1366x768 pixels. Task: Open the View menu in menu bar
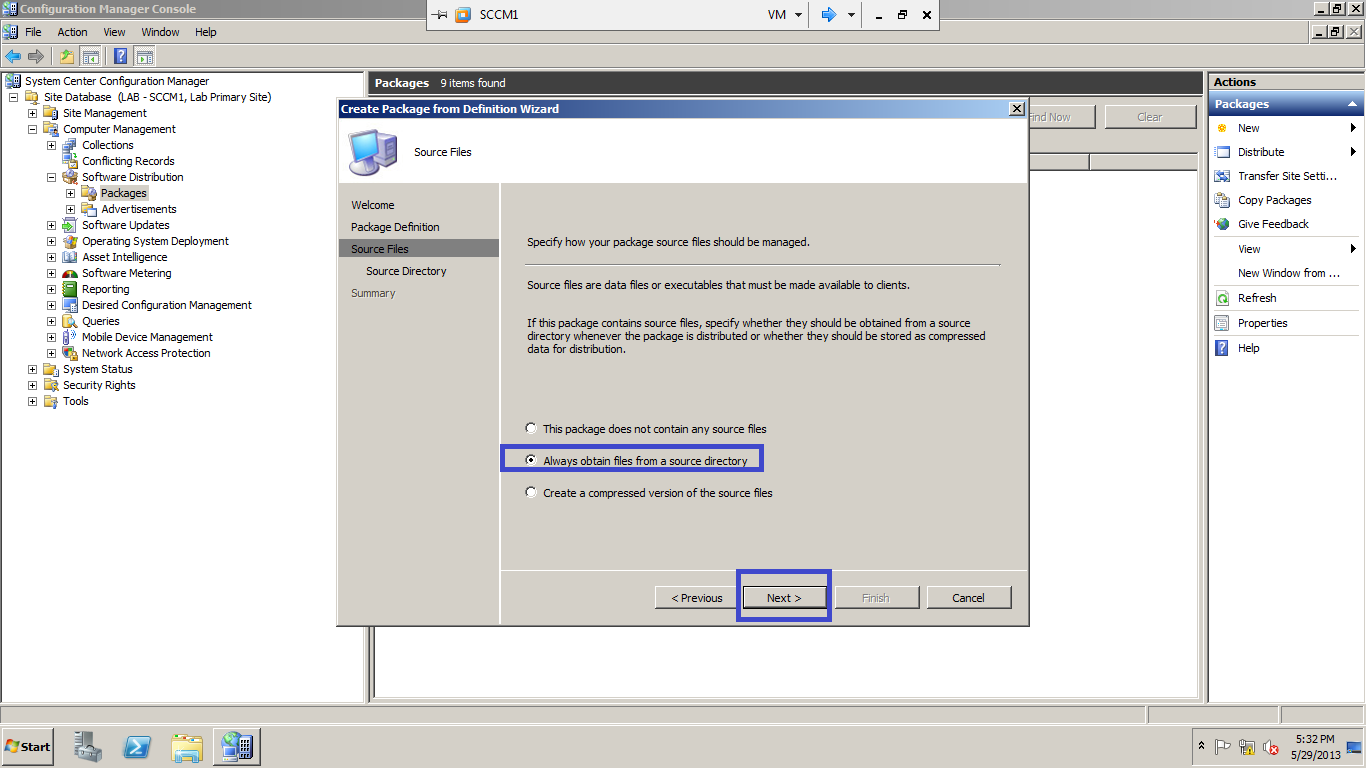112,32
